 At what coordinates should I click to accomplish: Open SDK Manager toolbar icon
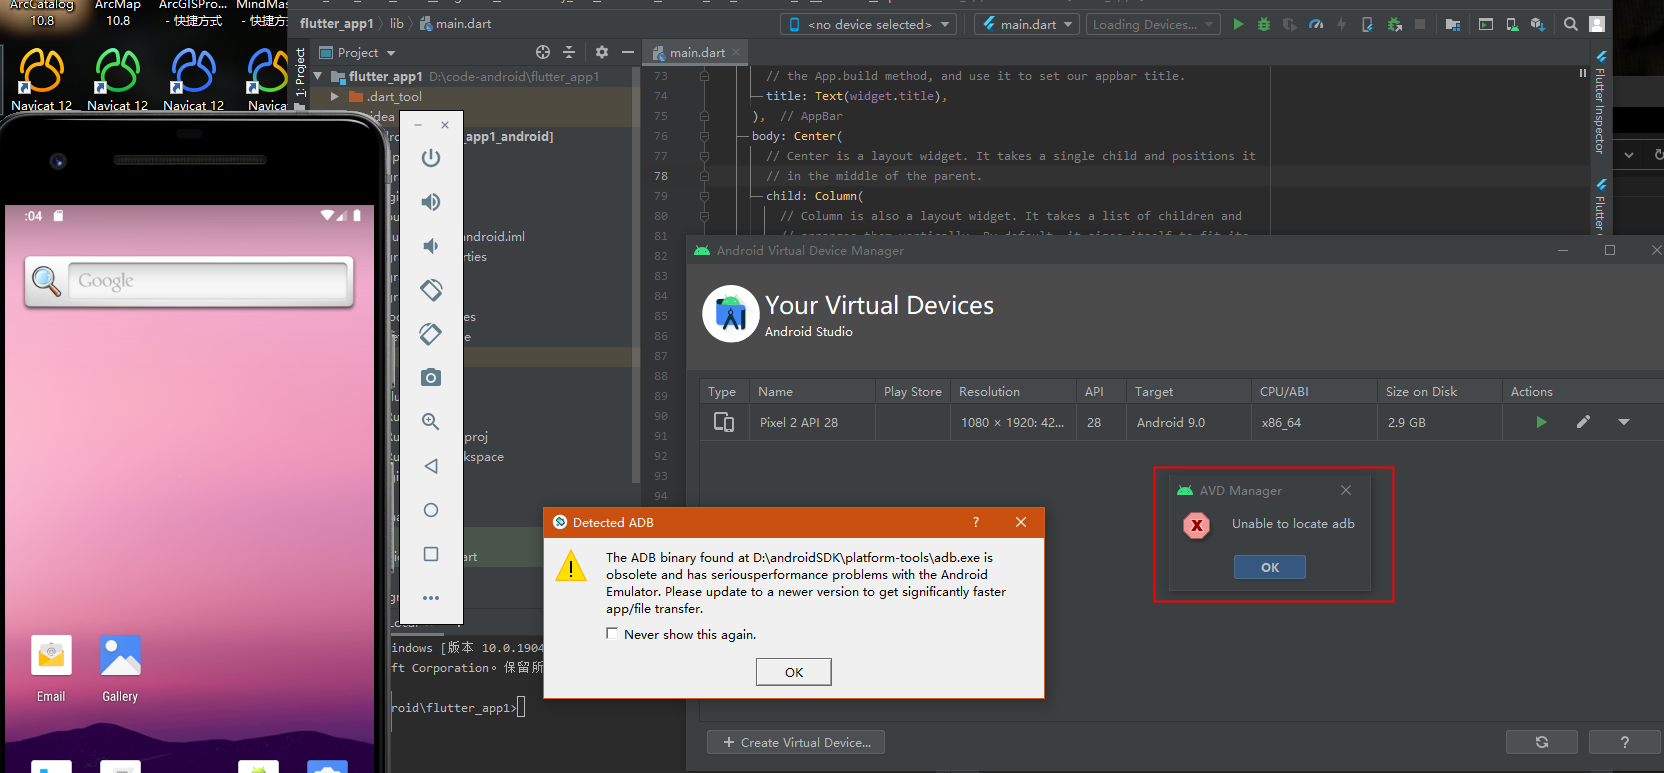(1538, 24)
